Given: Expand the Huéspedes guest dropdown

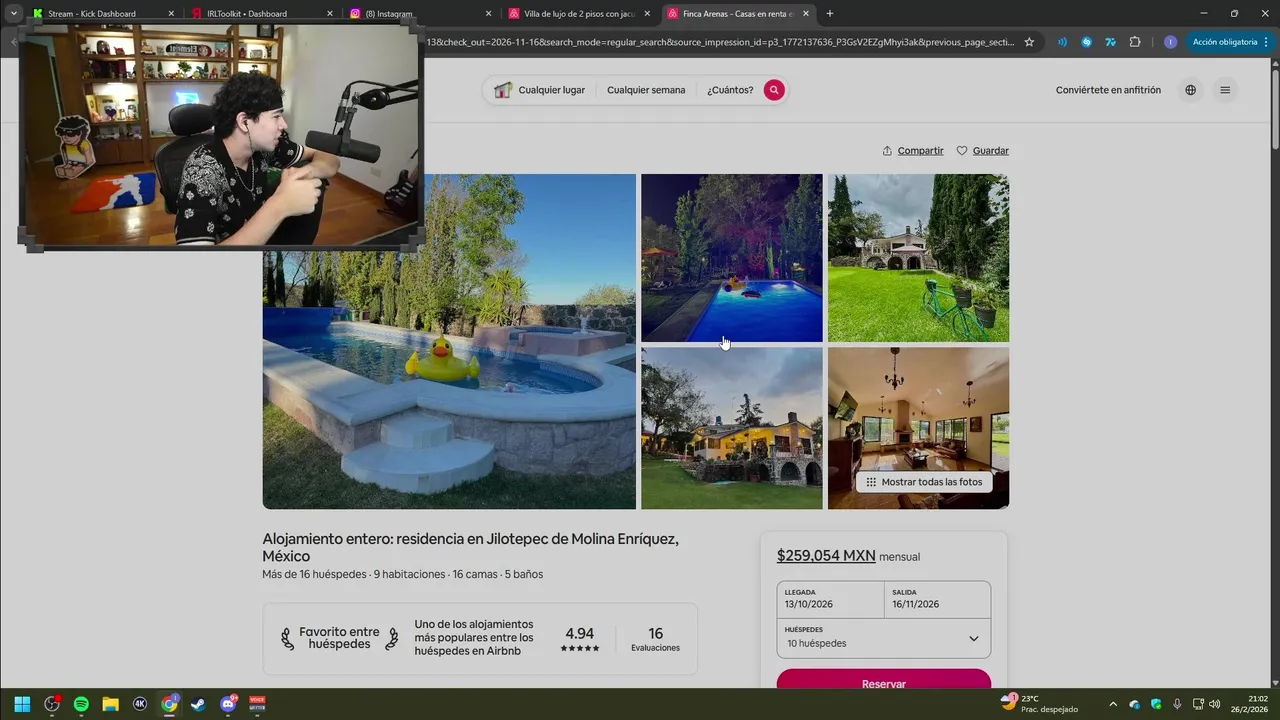Looking at the screenshot, I should pos(884,638).
